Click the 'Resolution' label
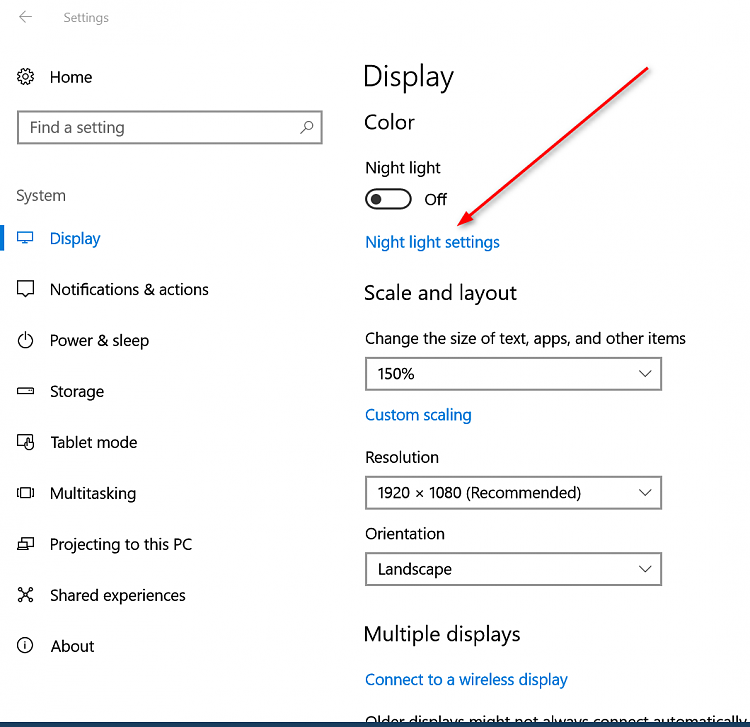This screenshot has width=750, height=727. (x=402, y=457)
